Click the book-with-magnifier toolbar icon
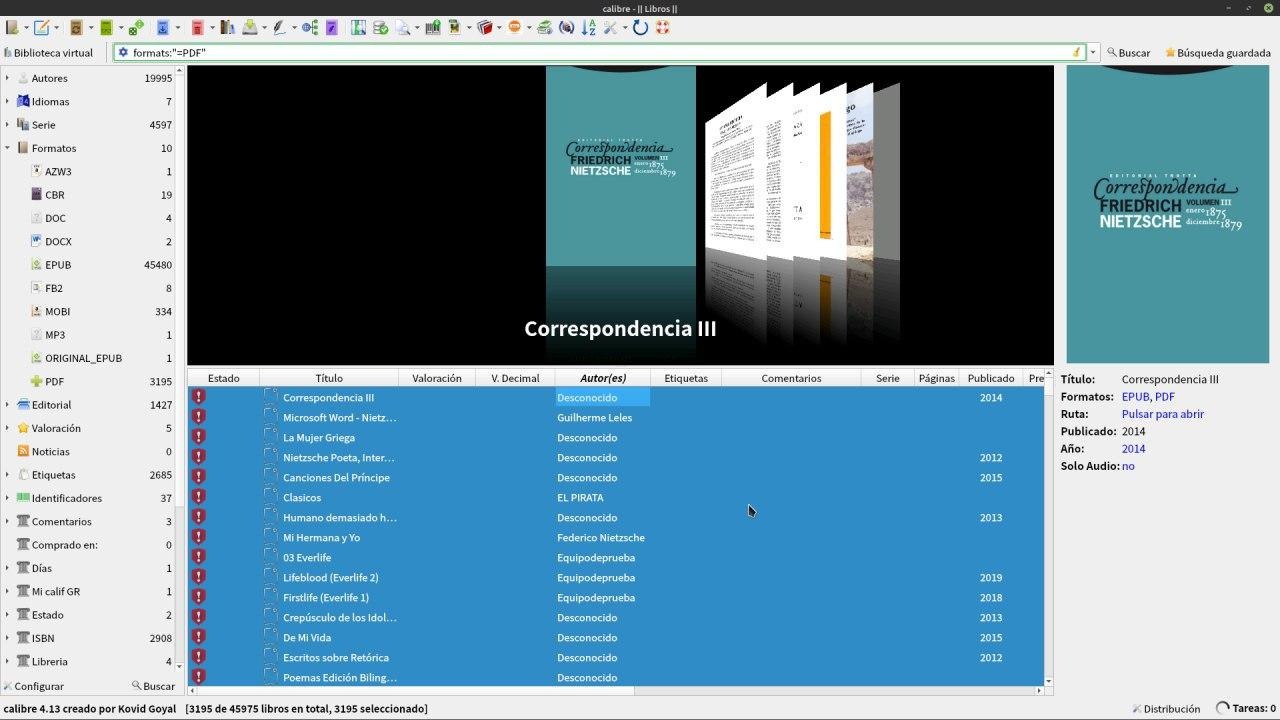The width and height of the screenshot is (1280, 720). coord(403,28)
